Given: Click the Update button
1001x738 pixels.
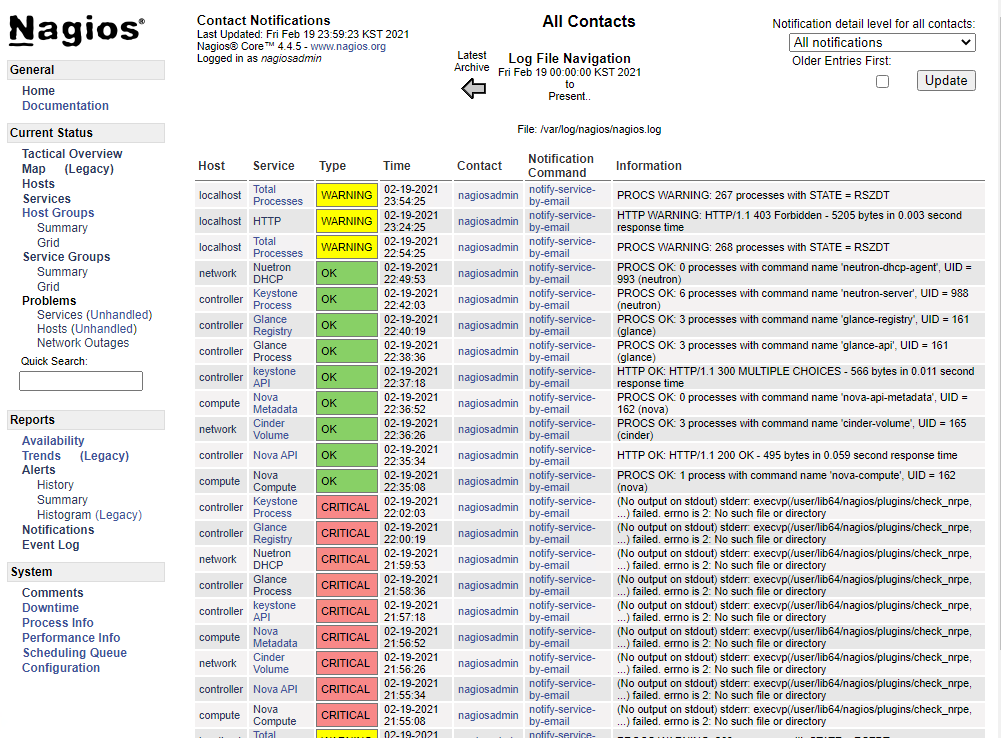Looking at the screenshot, I should [x=946, y=80].
